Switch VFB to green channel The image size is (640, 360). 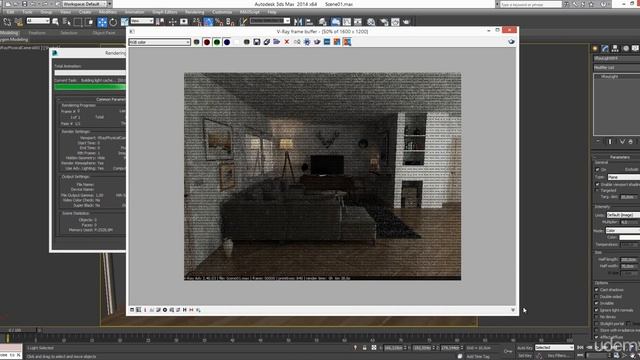[217, 42]
